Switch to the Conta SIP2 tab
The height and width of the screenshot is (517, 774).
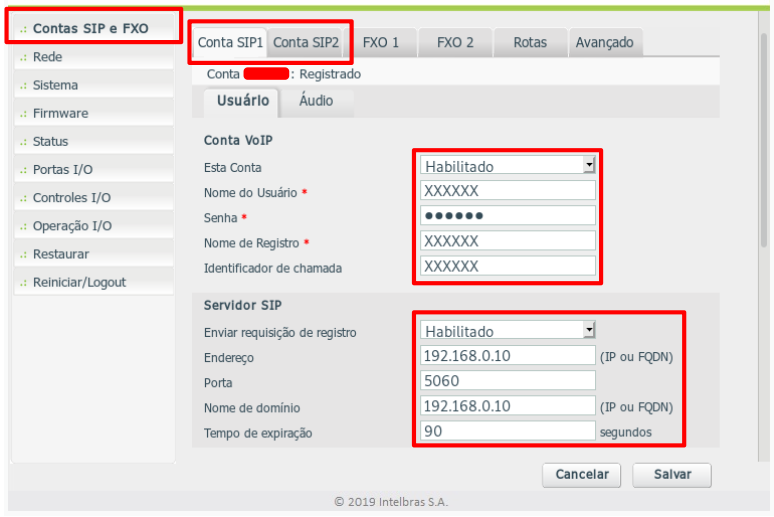coord(306,42)
